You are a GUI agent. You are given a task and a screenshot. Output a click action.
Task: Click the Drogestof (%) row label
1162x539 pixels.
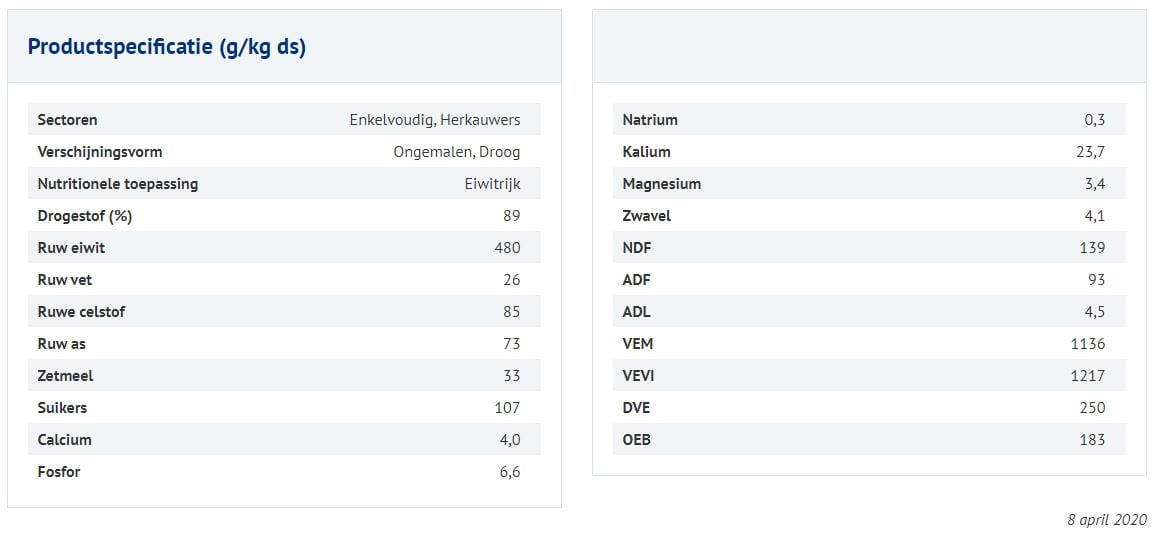84,216
